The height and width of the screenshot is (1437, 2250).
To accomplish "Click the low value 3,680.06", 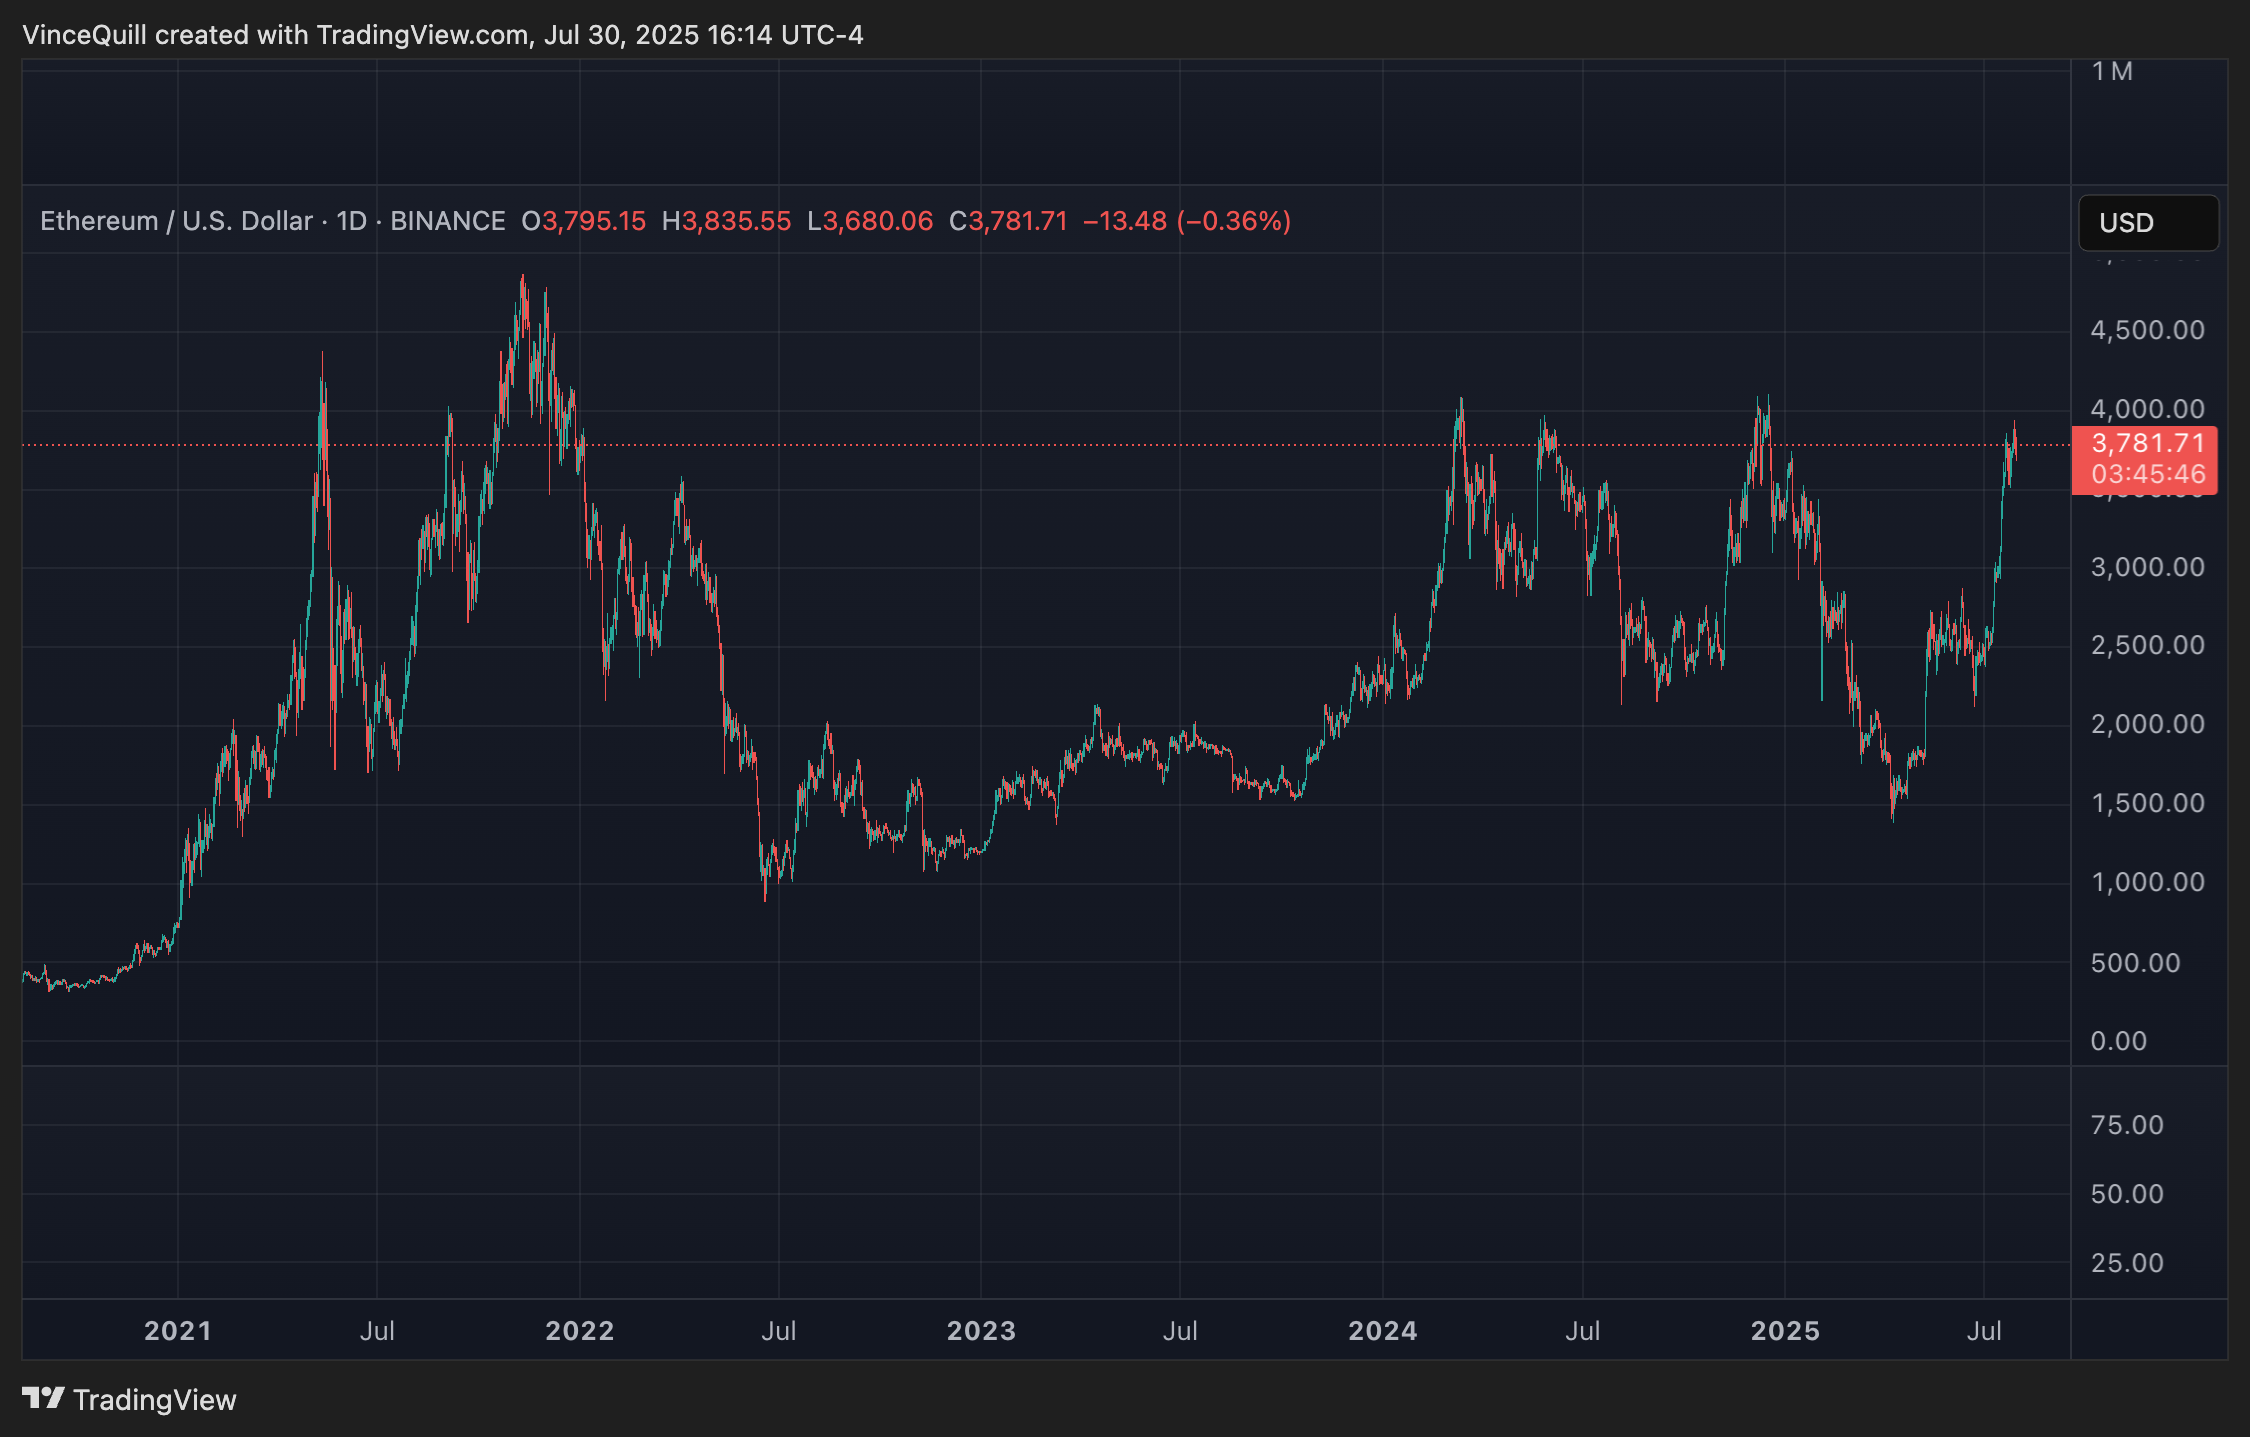I will (878, 221).
